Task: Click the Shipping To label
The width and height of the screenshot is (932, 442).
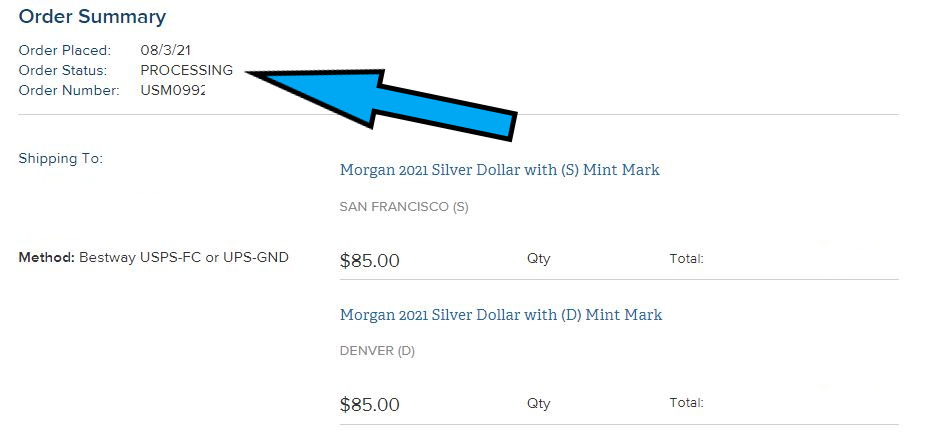Action: click(x=61, y=159)
